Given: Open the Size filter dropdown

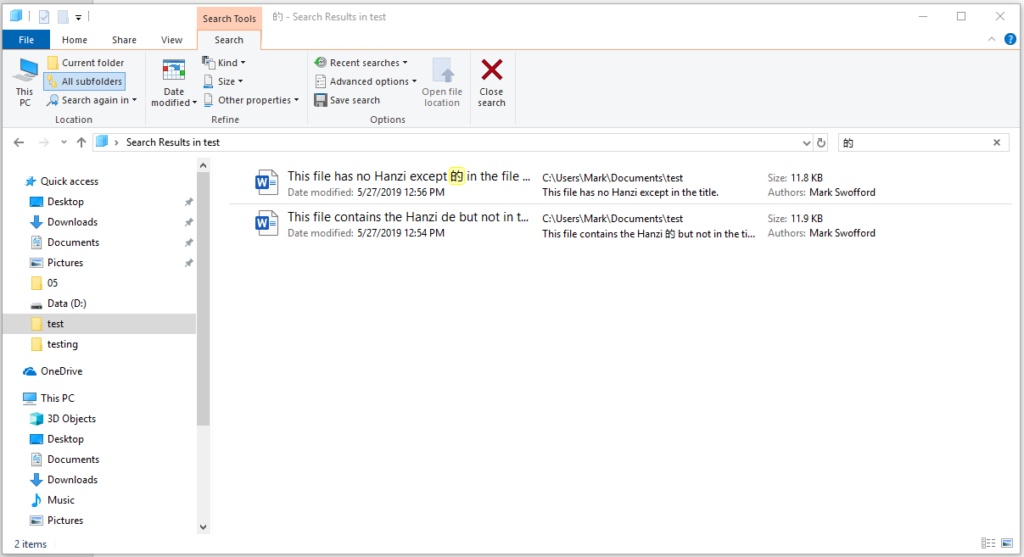Looking at the screenshot, I should [223, 82].
